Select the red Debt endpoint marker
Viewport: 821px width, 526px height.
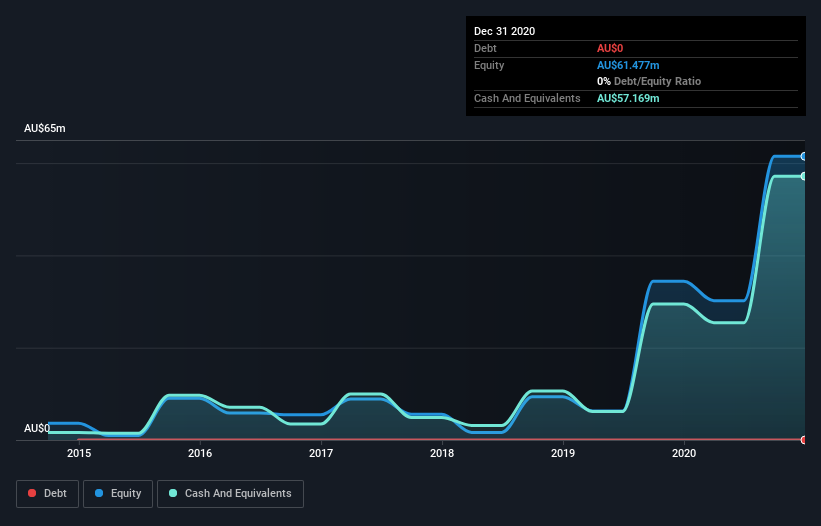[x=804, y=440]
